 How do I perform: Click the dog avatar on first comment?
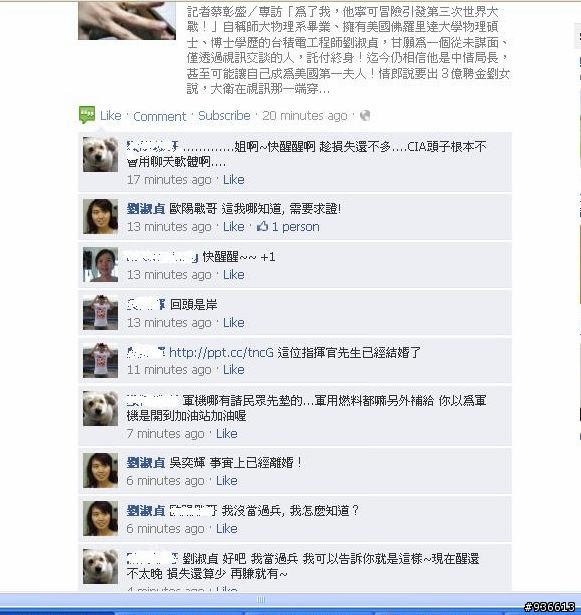100,155
